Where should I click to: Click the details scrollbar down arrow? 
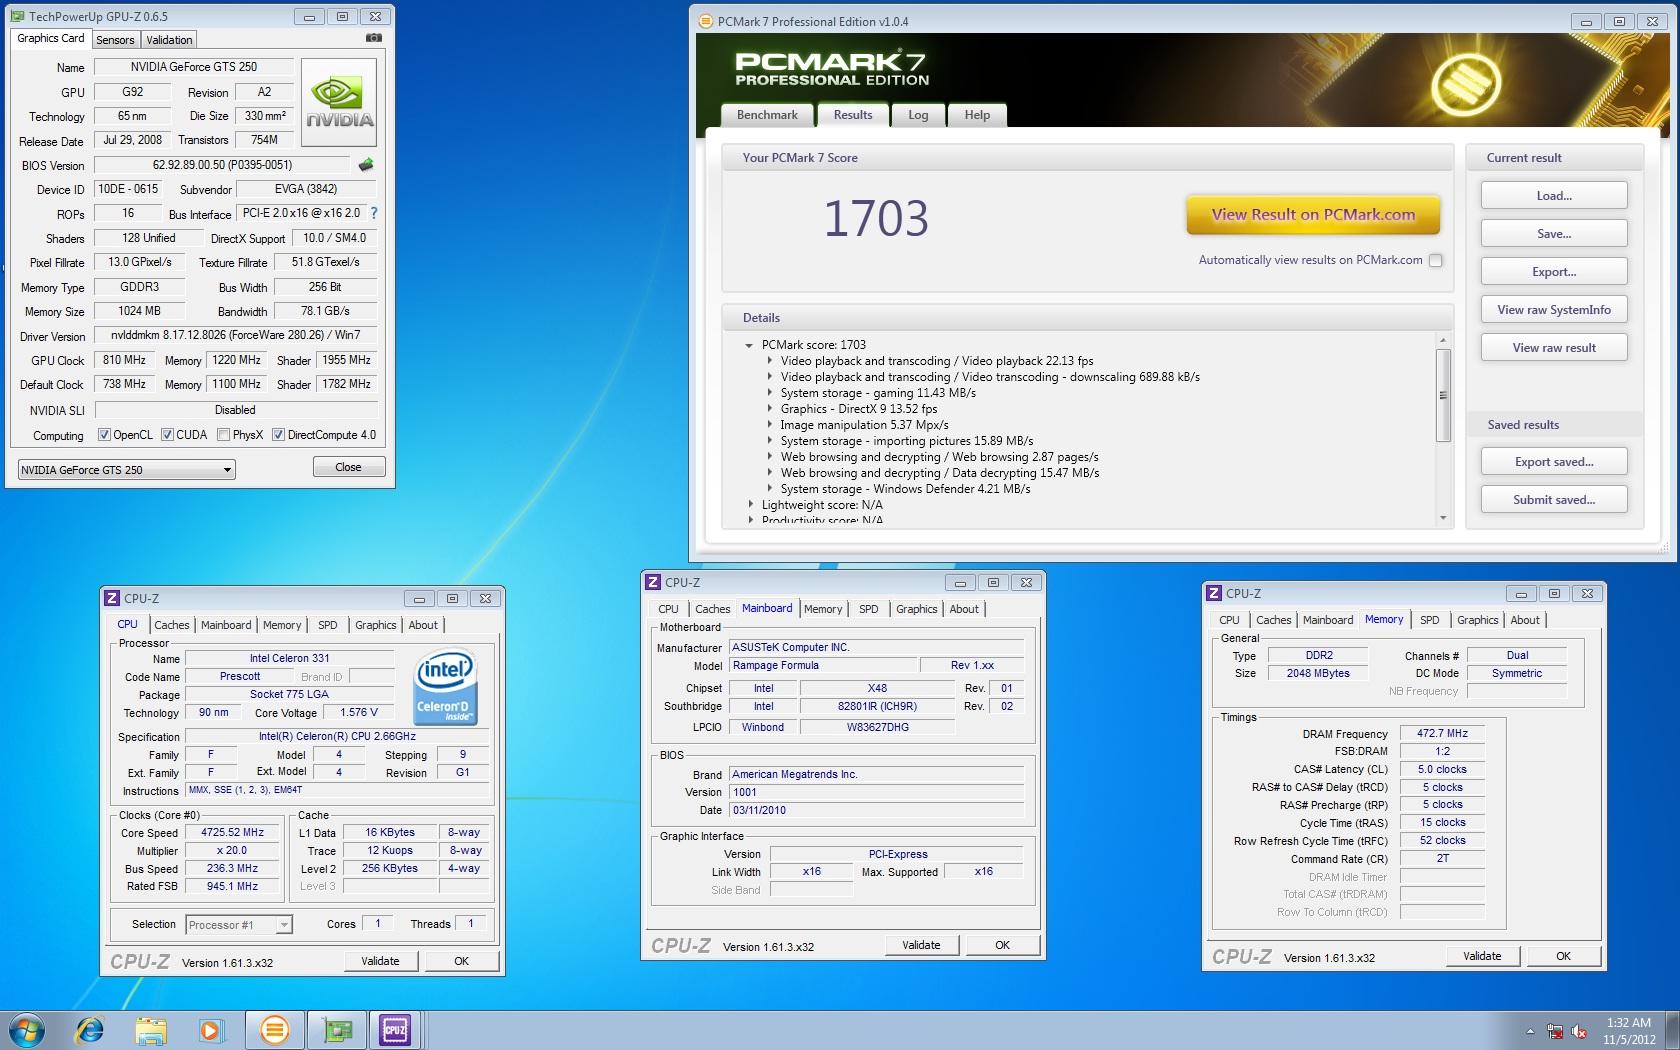click(x=1443, y=518)
